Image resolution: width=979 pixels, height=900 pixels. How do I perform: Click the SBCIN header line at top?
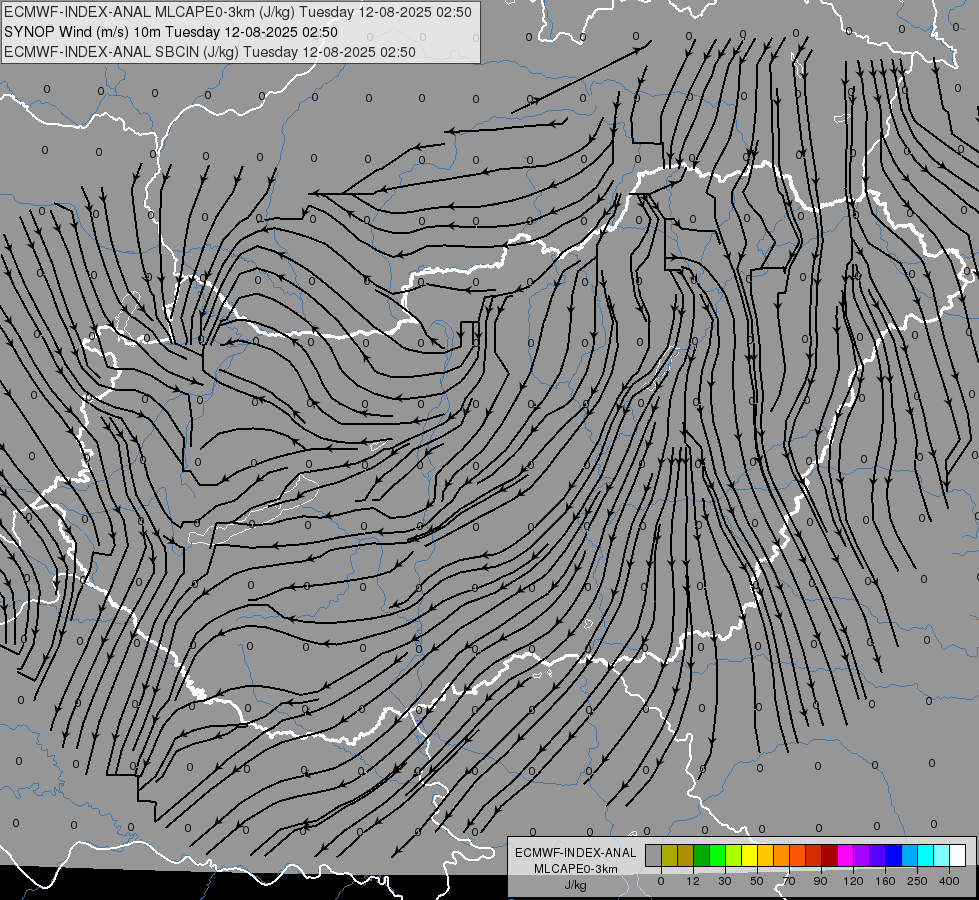210,52
